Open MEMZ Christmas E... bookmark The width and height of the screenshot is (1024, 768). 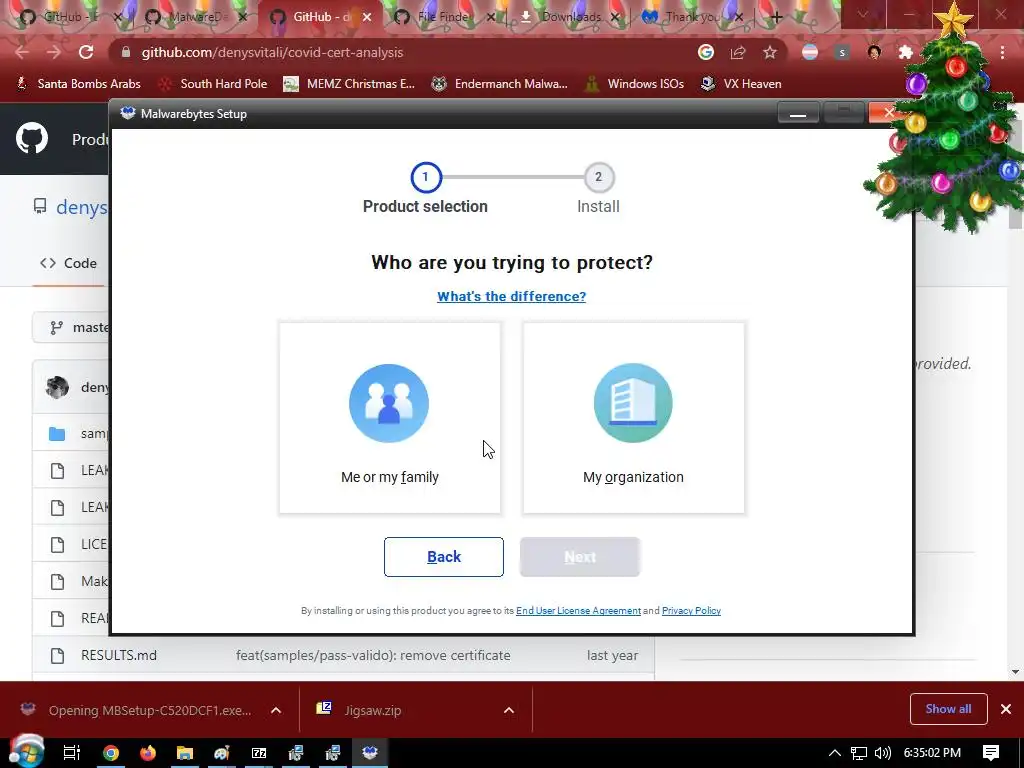point(349,84)
